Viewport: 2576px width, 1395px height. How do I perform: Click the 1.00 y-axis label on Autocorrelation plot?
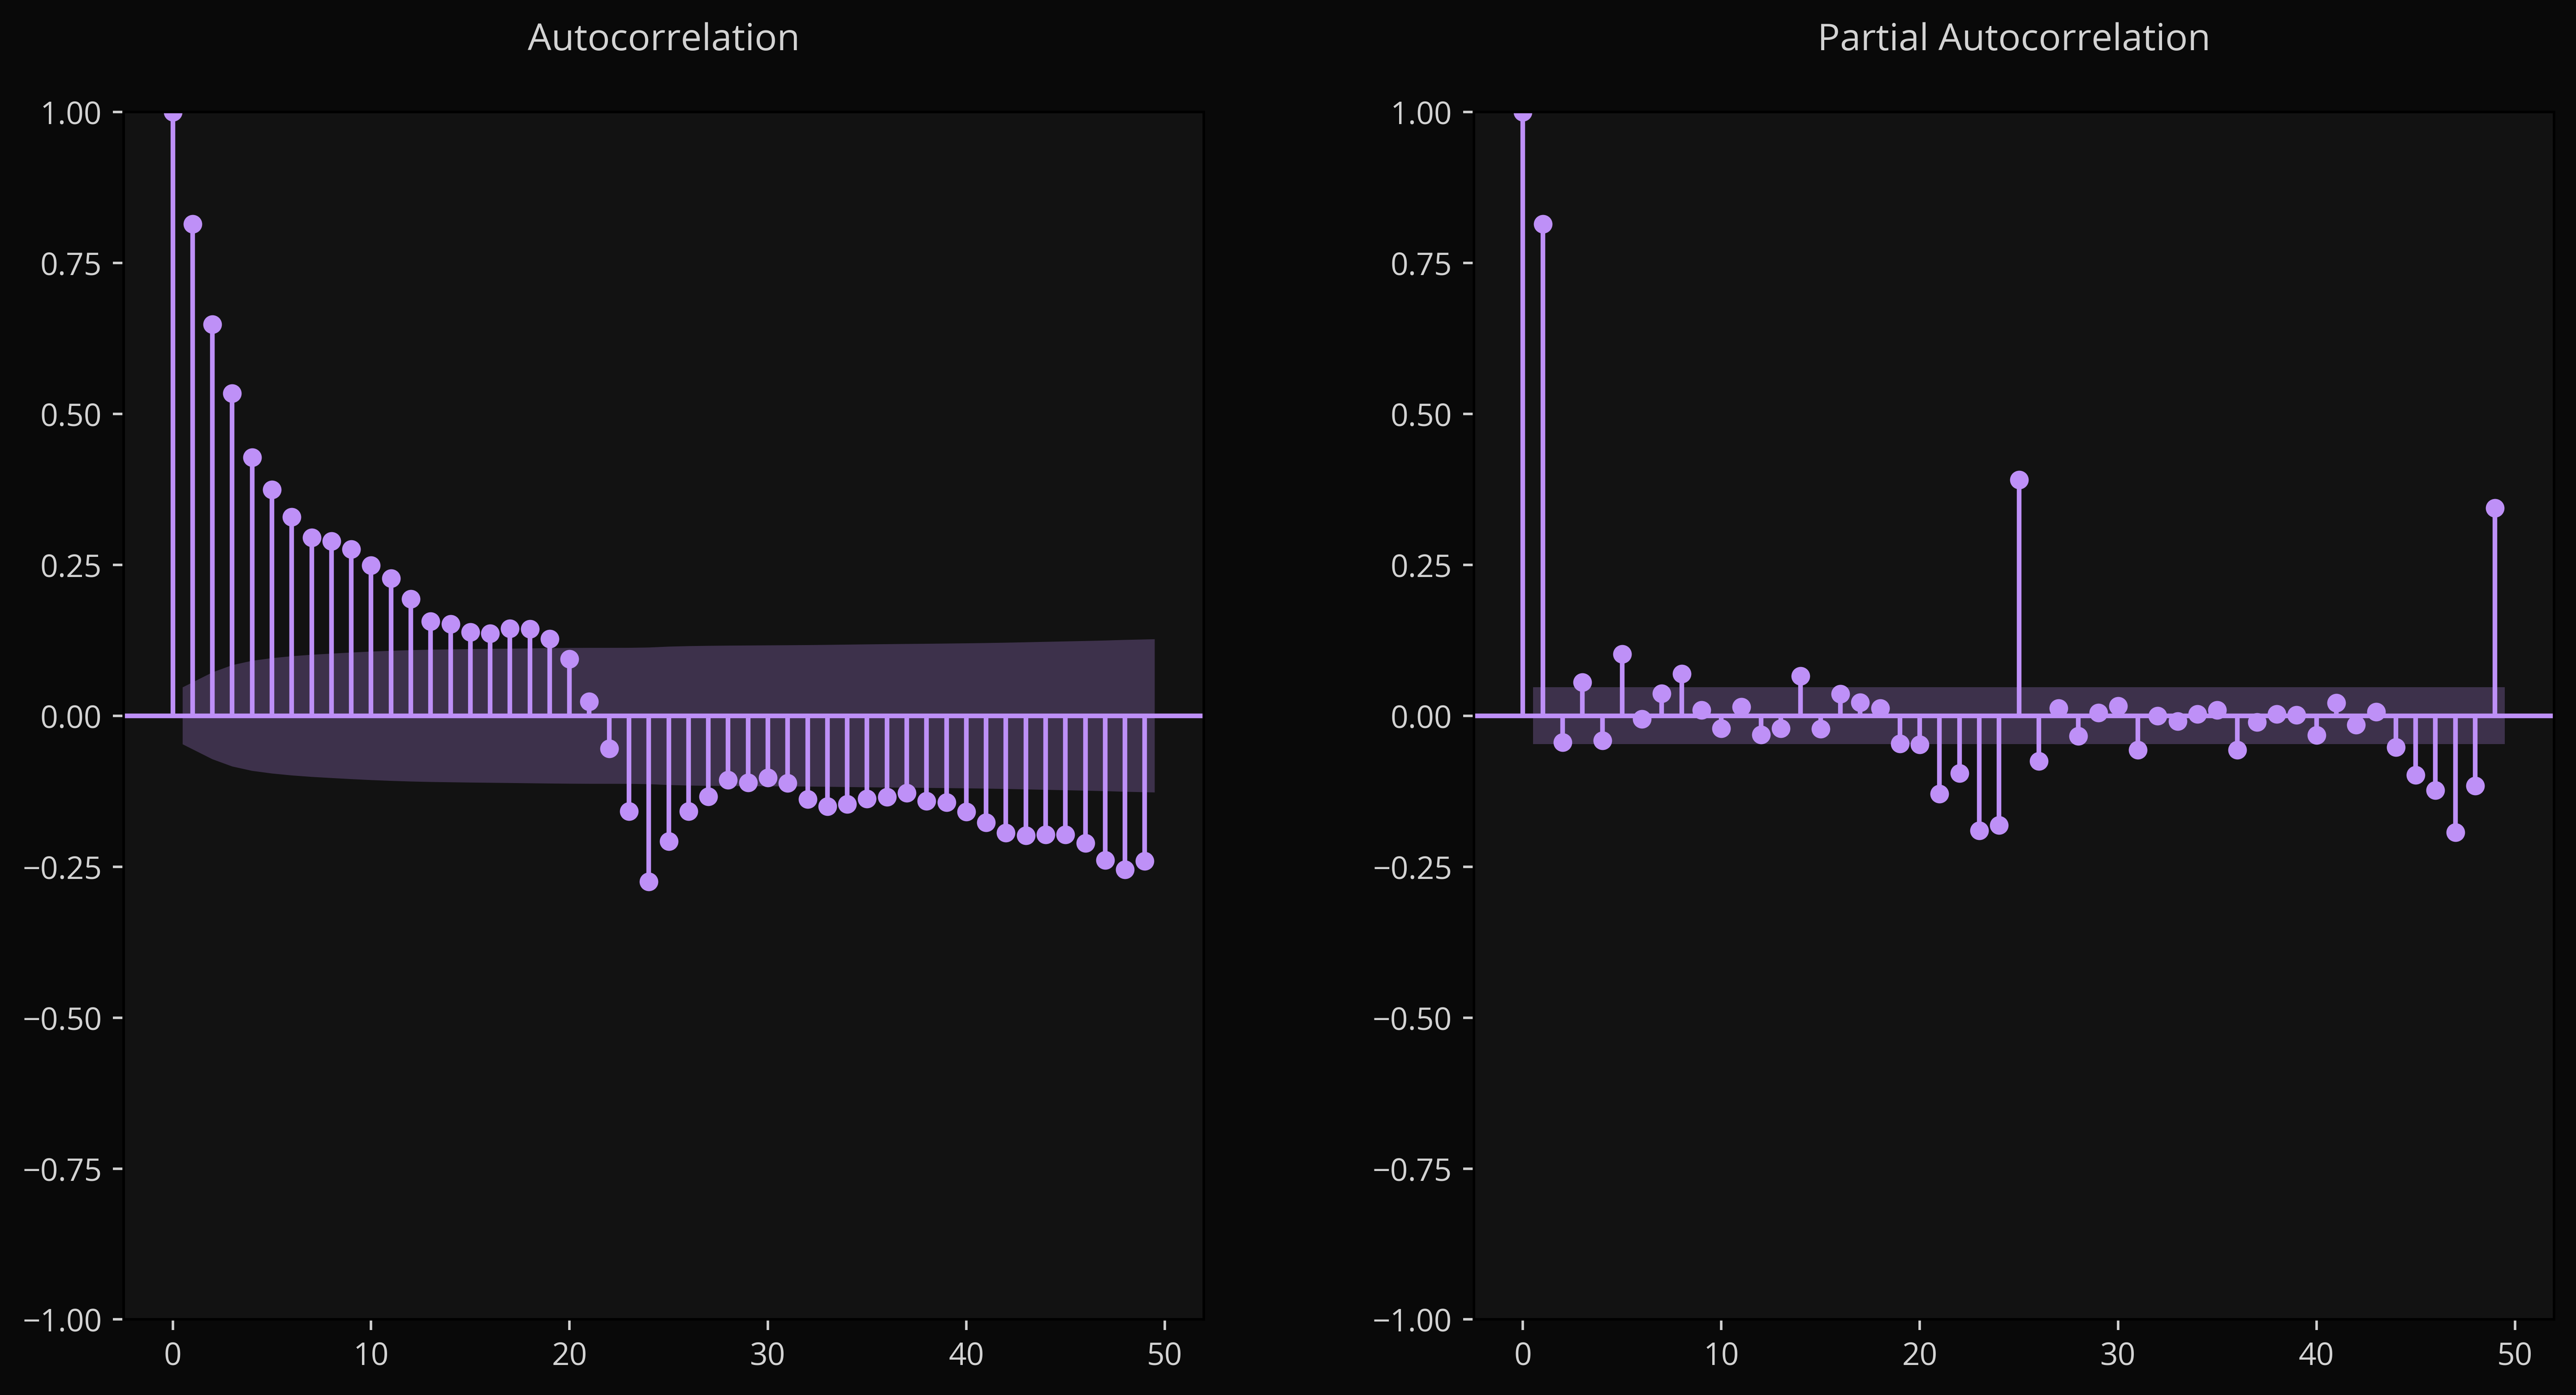coord(71,113)
